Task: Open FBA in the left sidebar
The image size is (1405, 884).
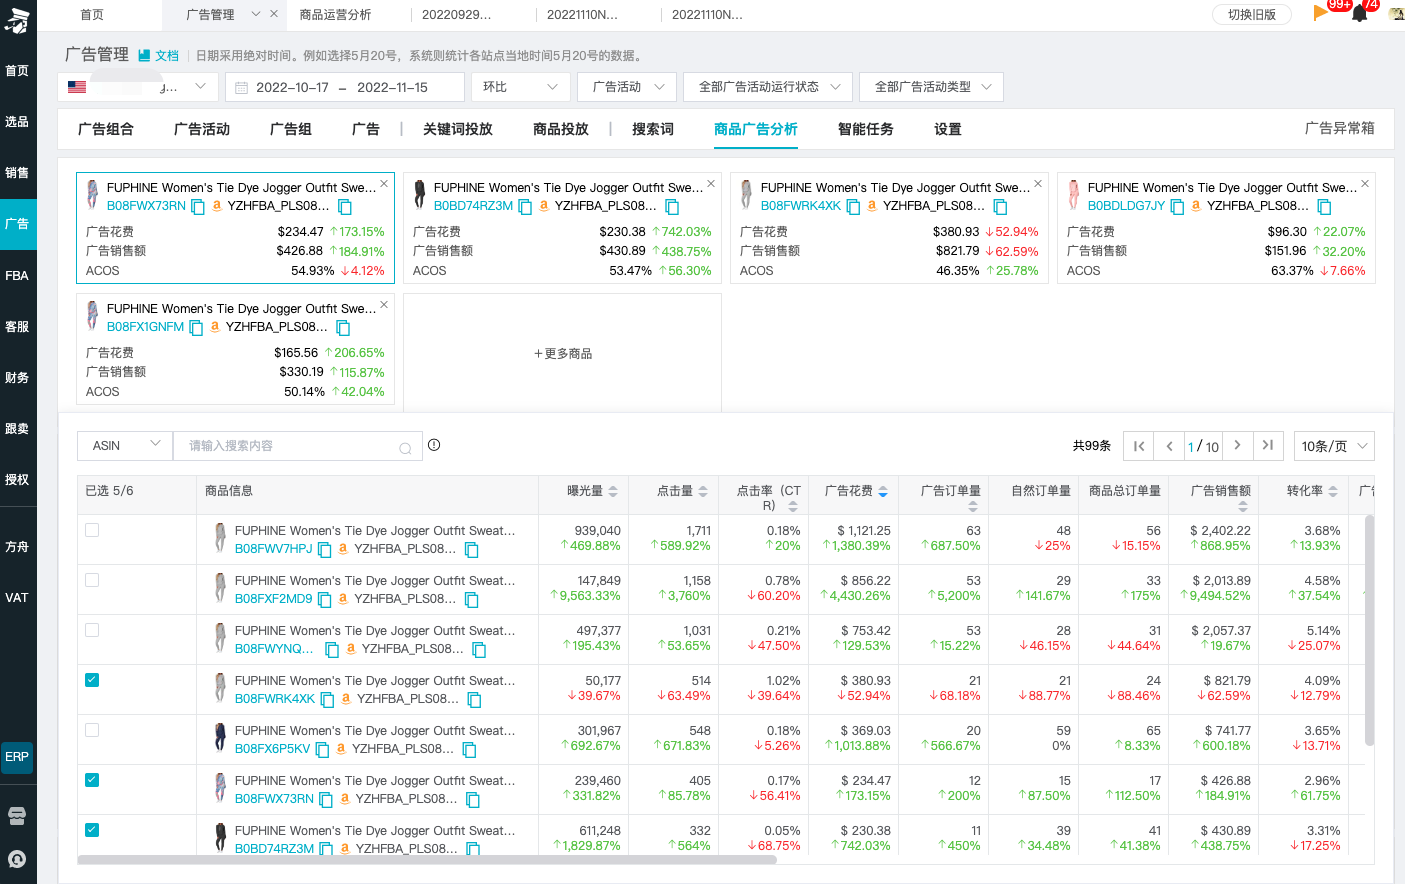Action: pos(17,275)
